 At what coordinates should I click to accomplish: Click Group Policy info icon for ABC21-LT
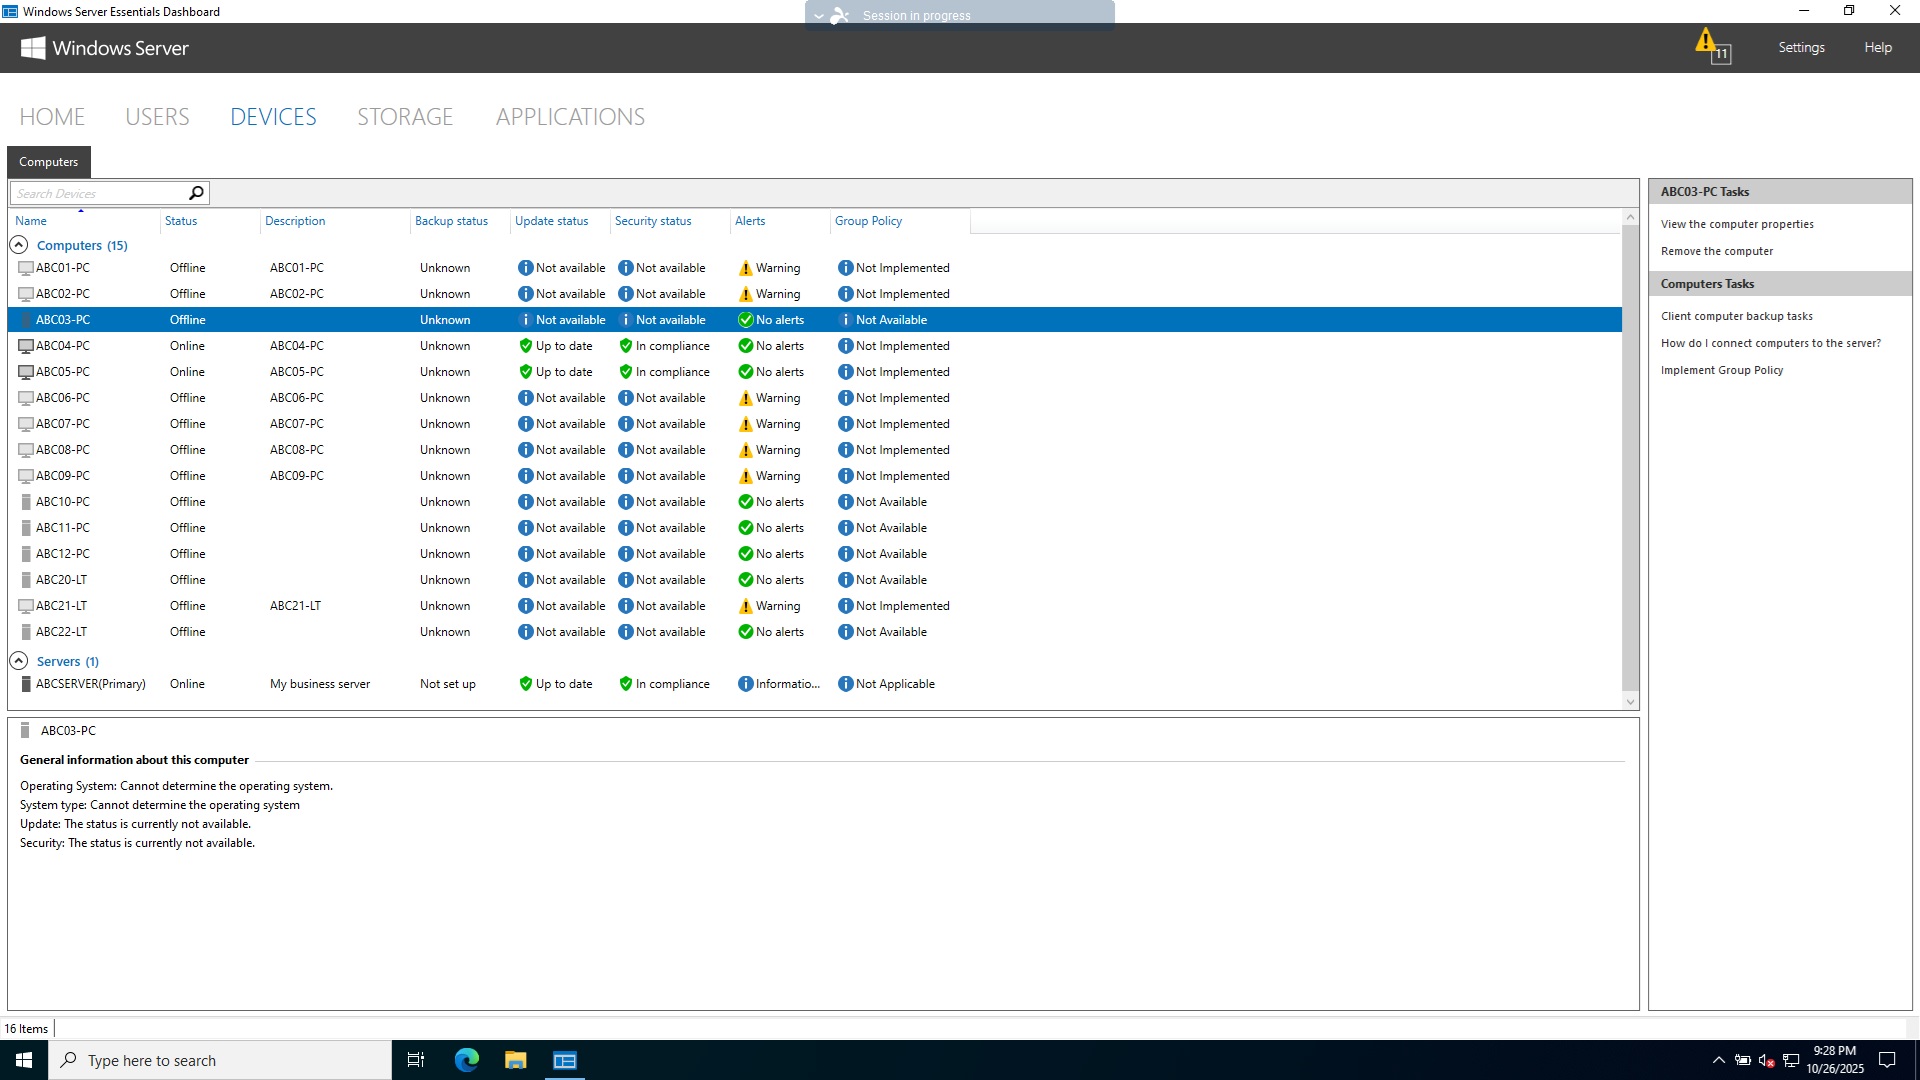pyautogui.click(x=845, y=606)
